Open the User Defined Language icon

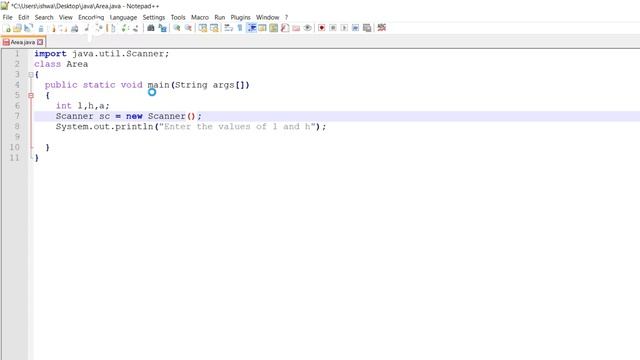[262, 28]
